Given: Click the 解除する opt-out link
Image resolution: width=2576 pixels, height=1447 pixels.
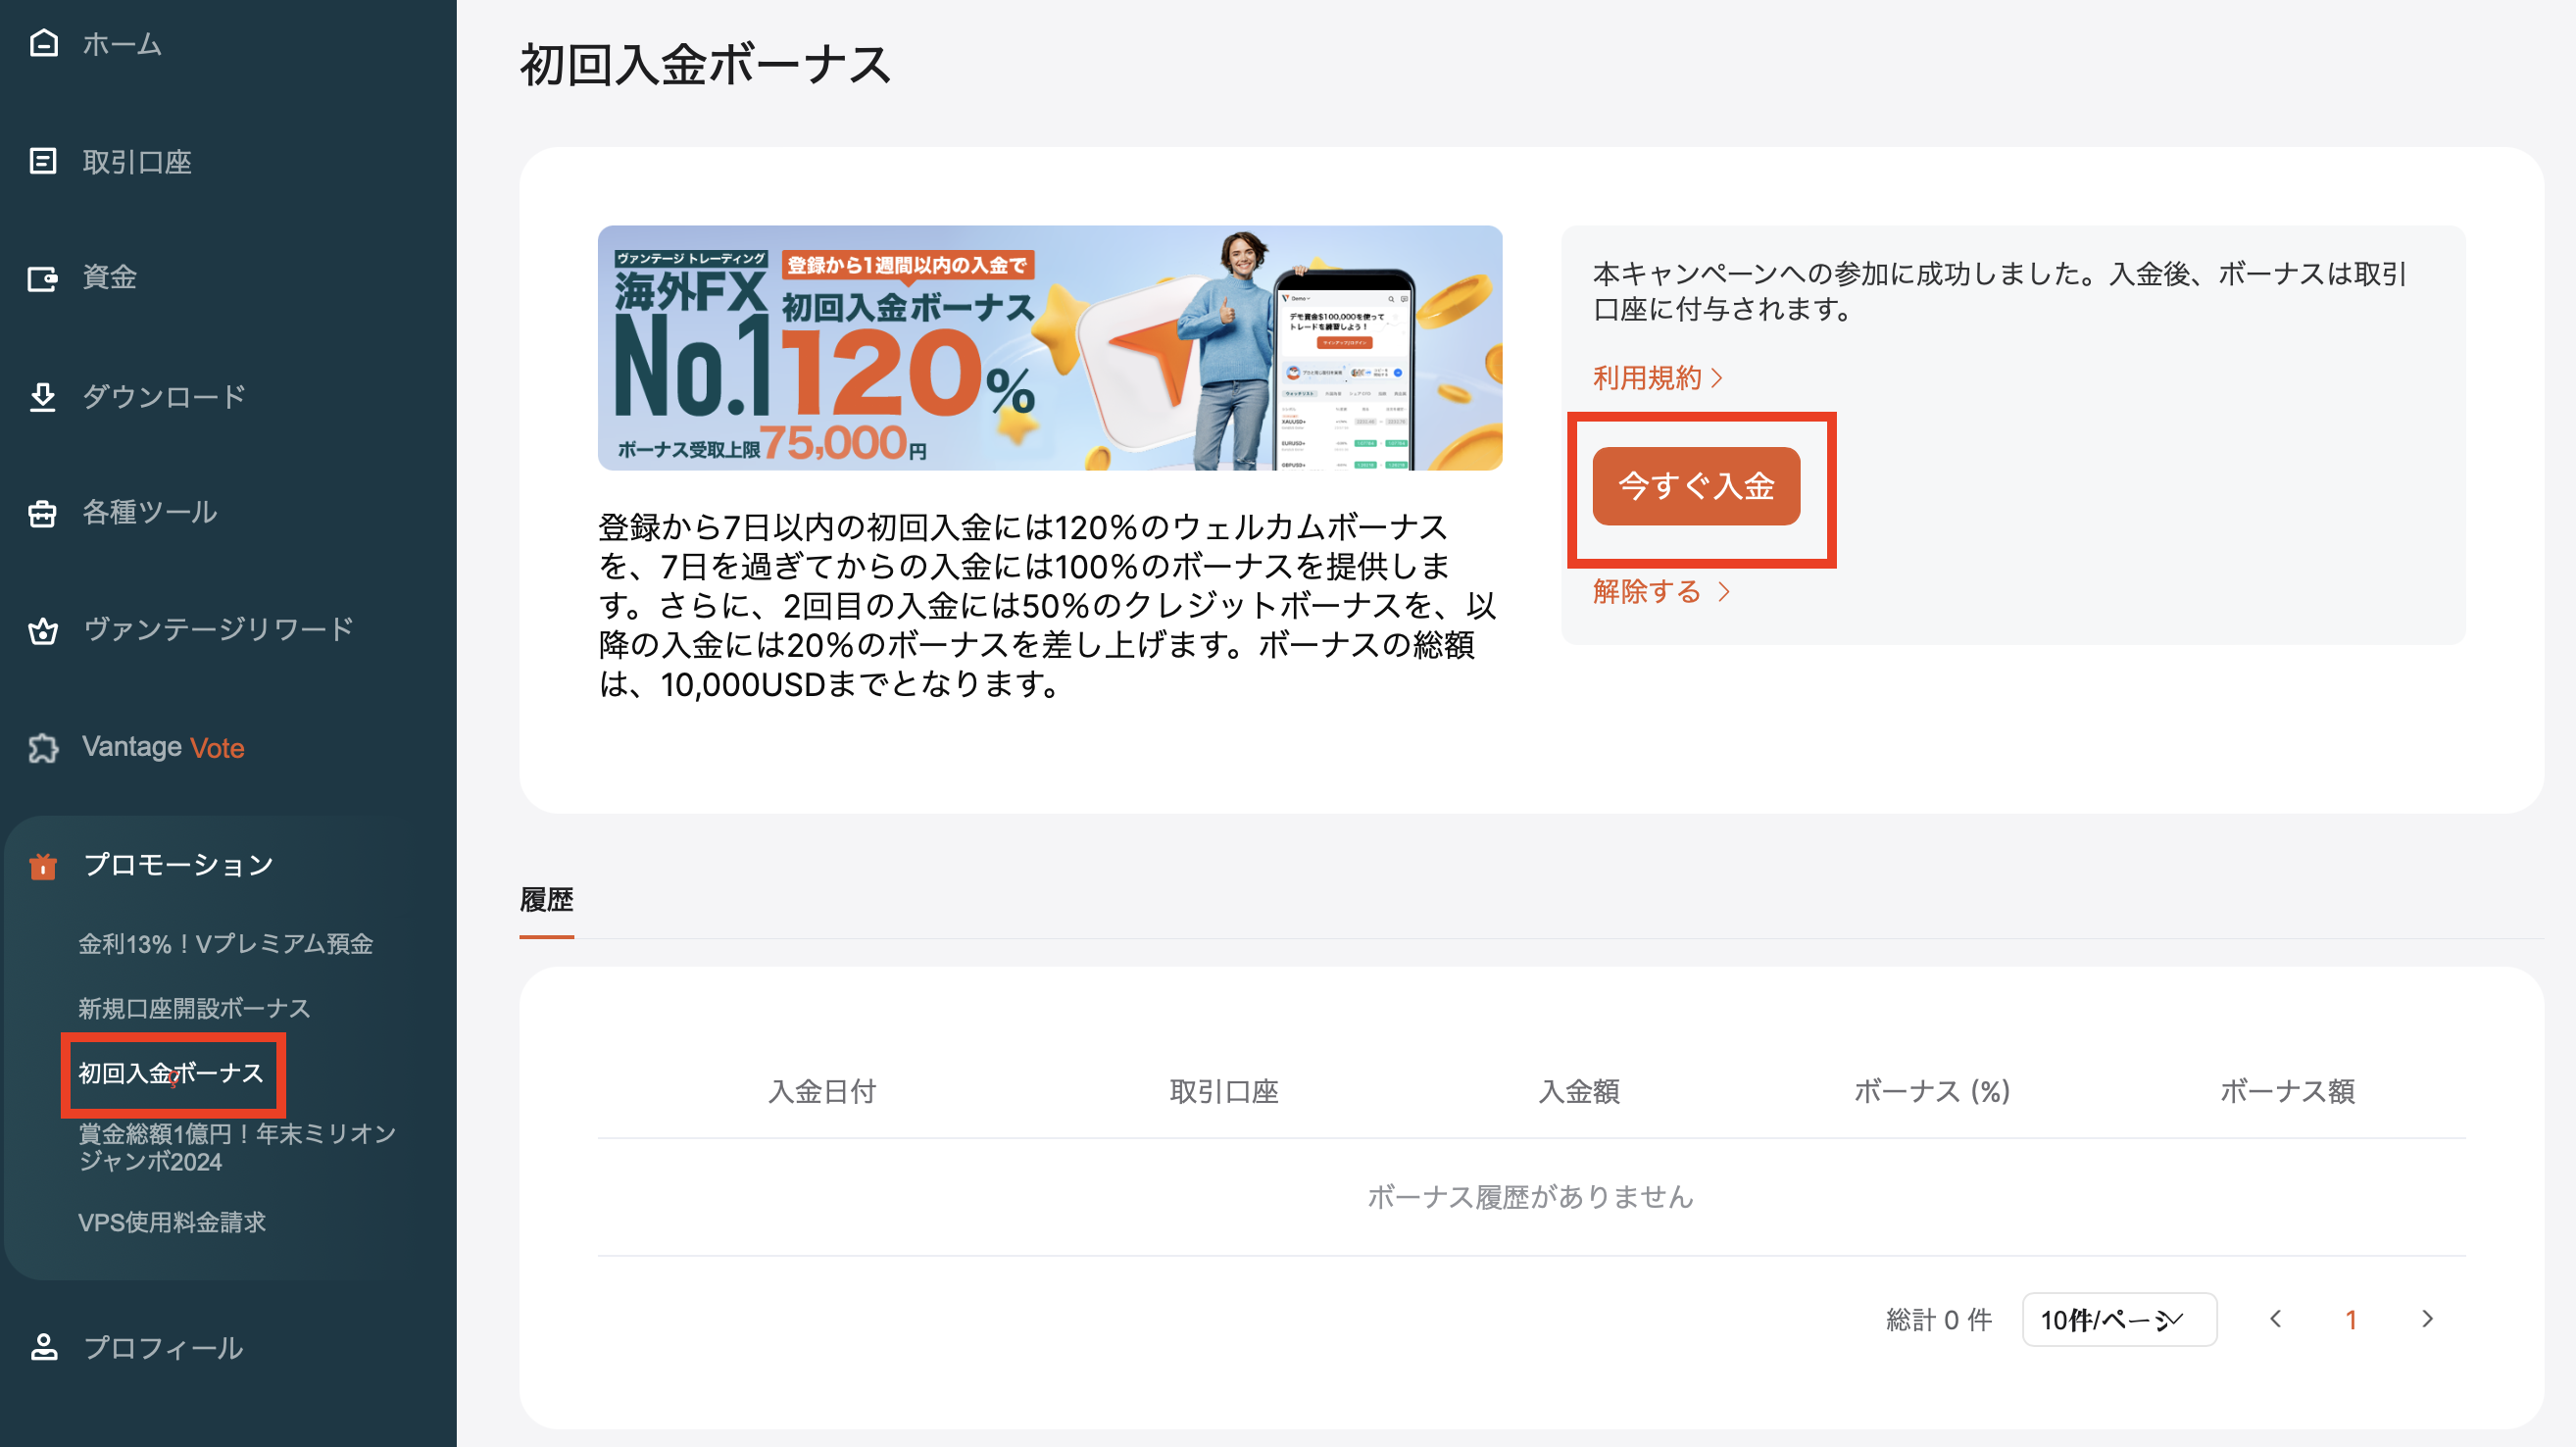Looking at the screenshot, I should [1661, 592].
